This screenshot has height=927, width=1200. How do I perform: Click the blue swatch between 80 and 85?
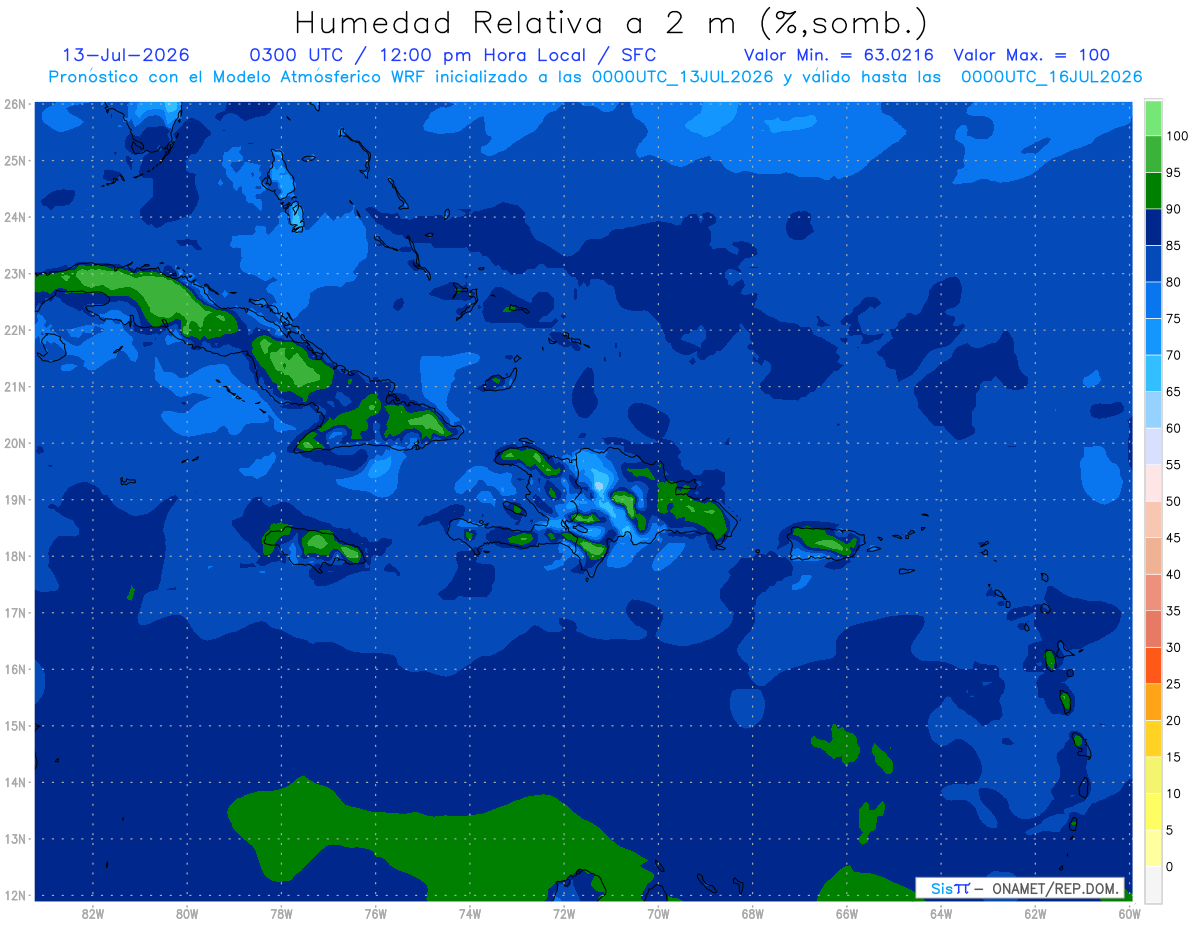click(1153, 265)
